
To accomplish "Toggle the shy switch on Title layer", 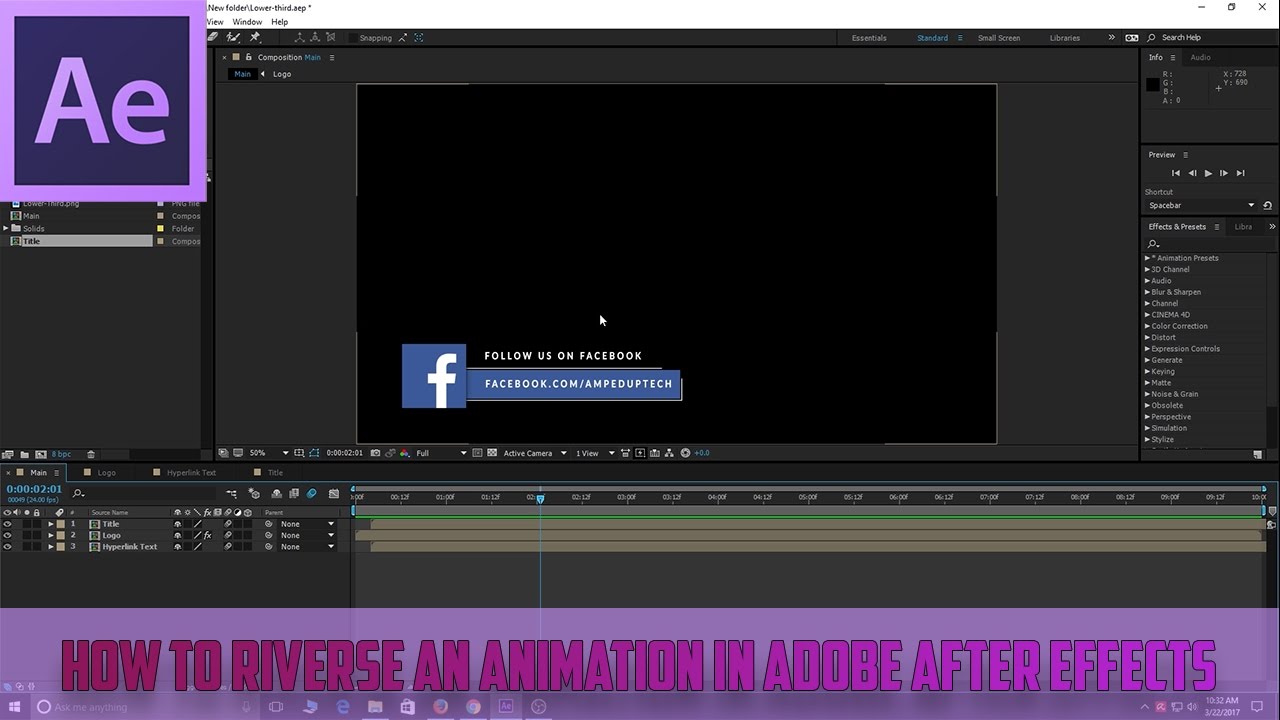I will (178, 524).
